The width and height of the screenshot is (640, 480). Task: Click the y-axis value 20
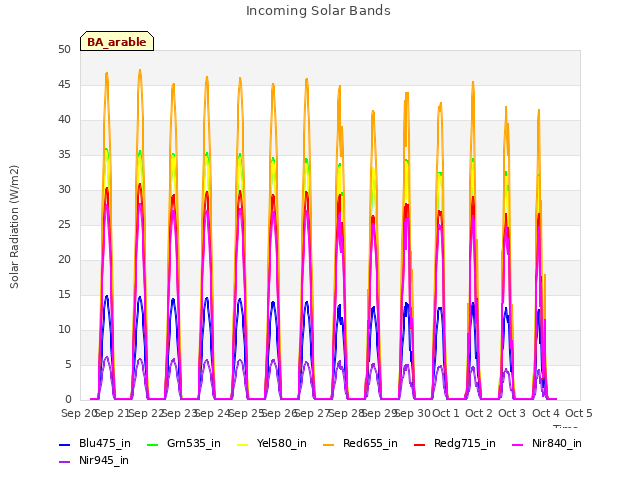click(64, 260)
